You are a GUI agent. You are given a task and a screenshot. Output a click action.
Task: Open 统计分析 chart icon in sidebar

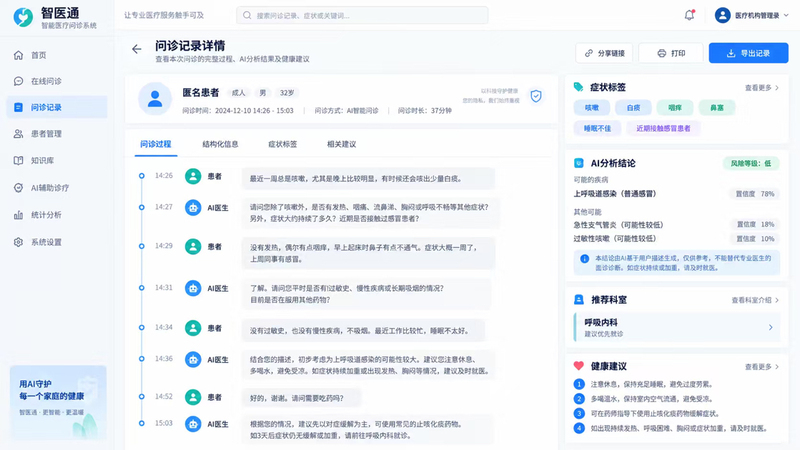point(18,215)
